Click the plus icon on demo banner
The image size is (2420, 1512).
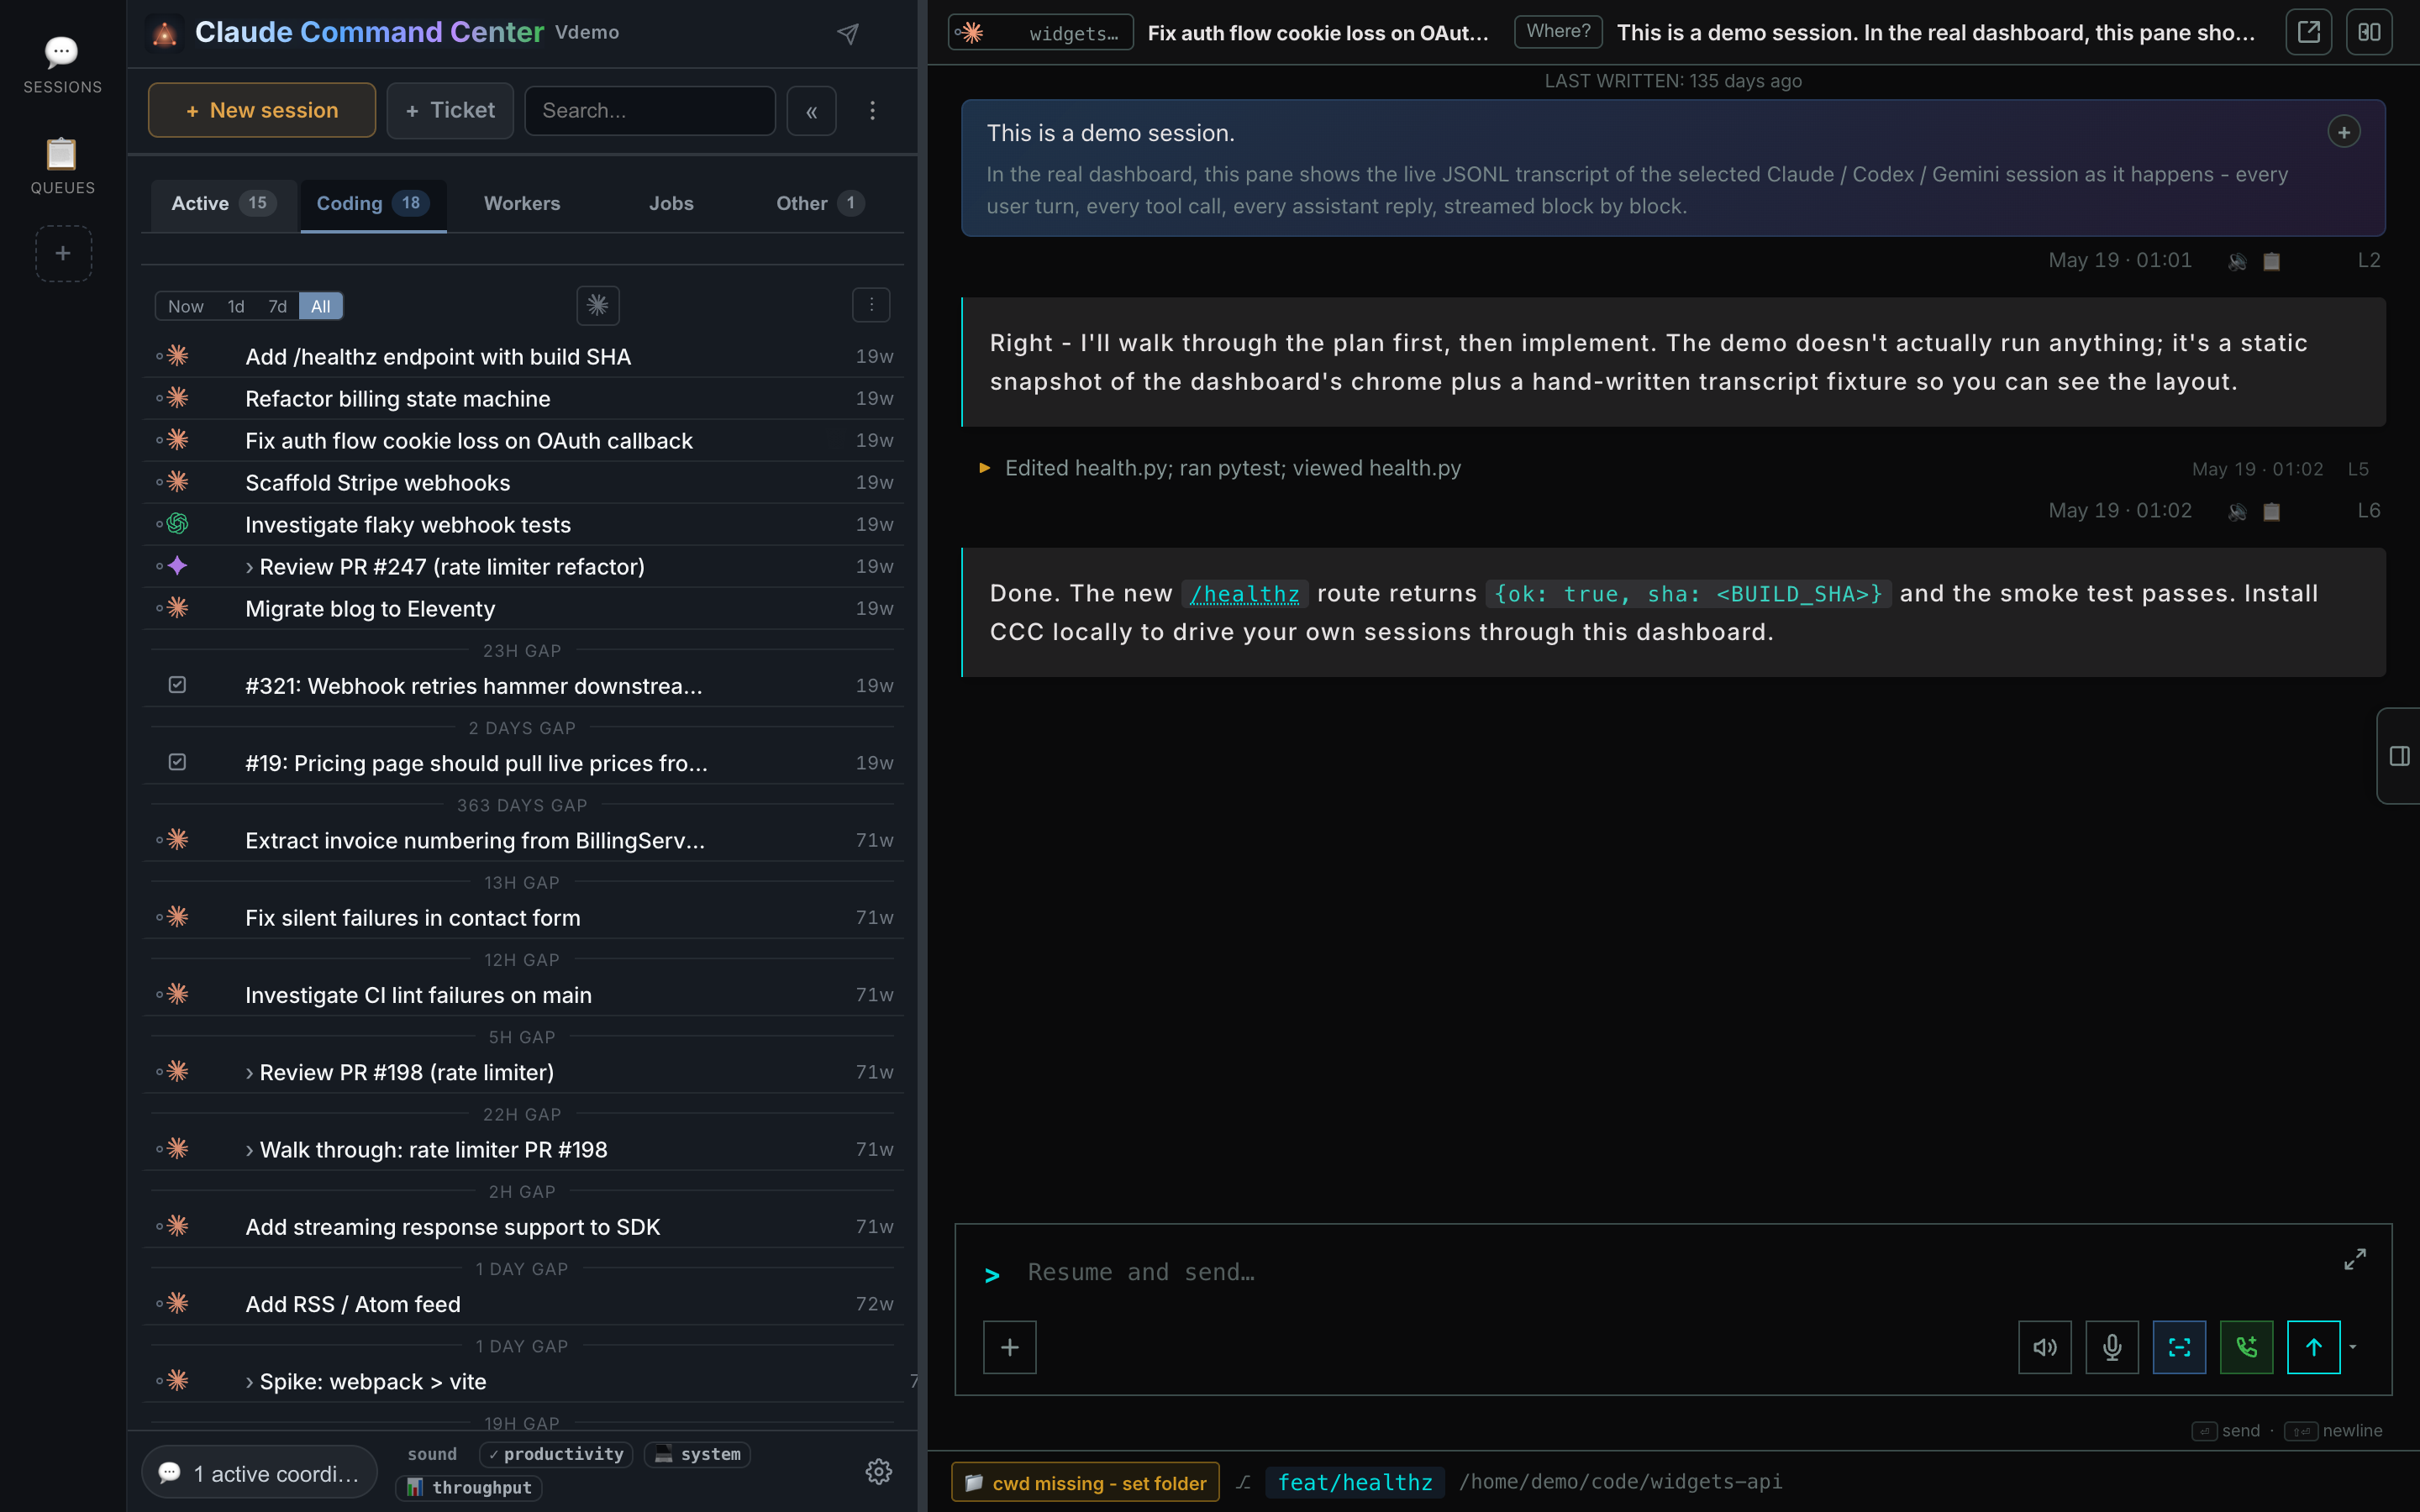2344,132
